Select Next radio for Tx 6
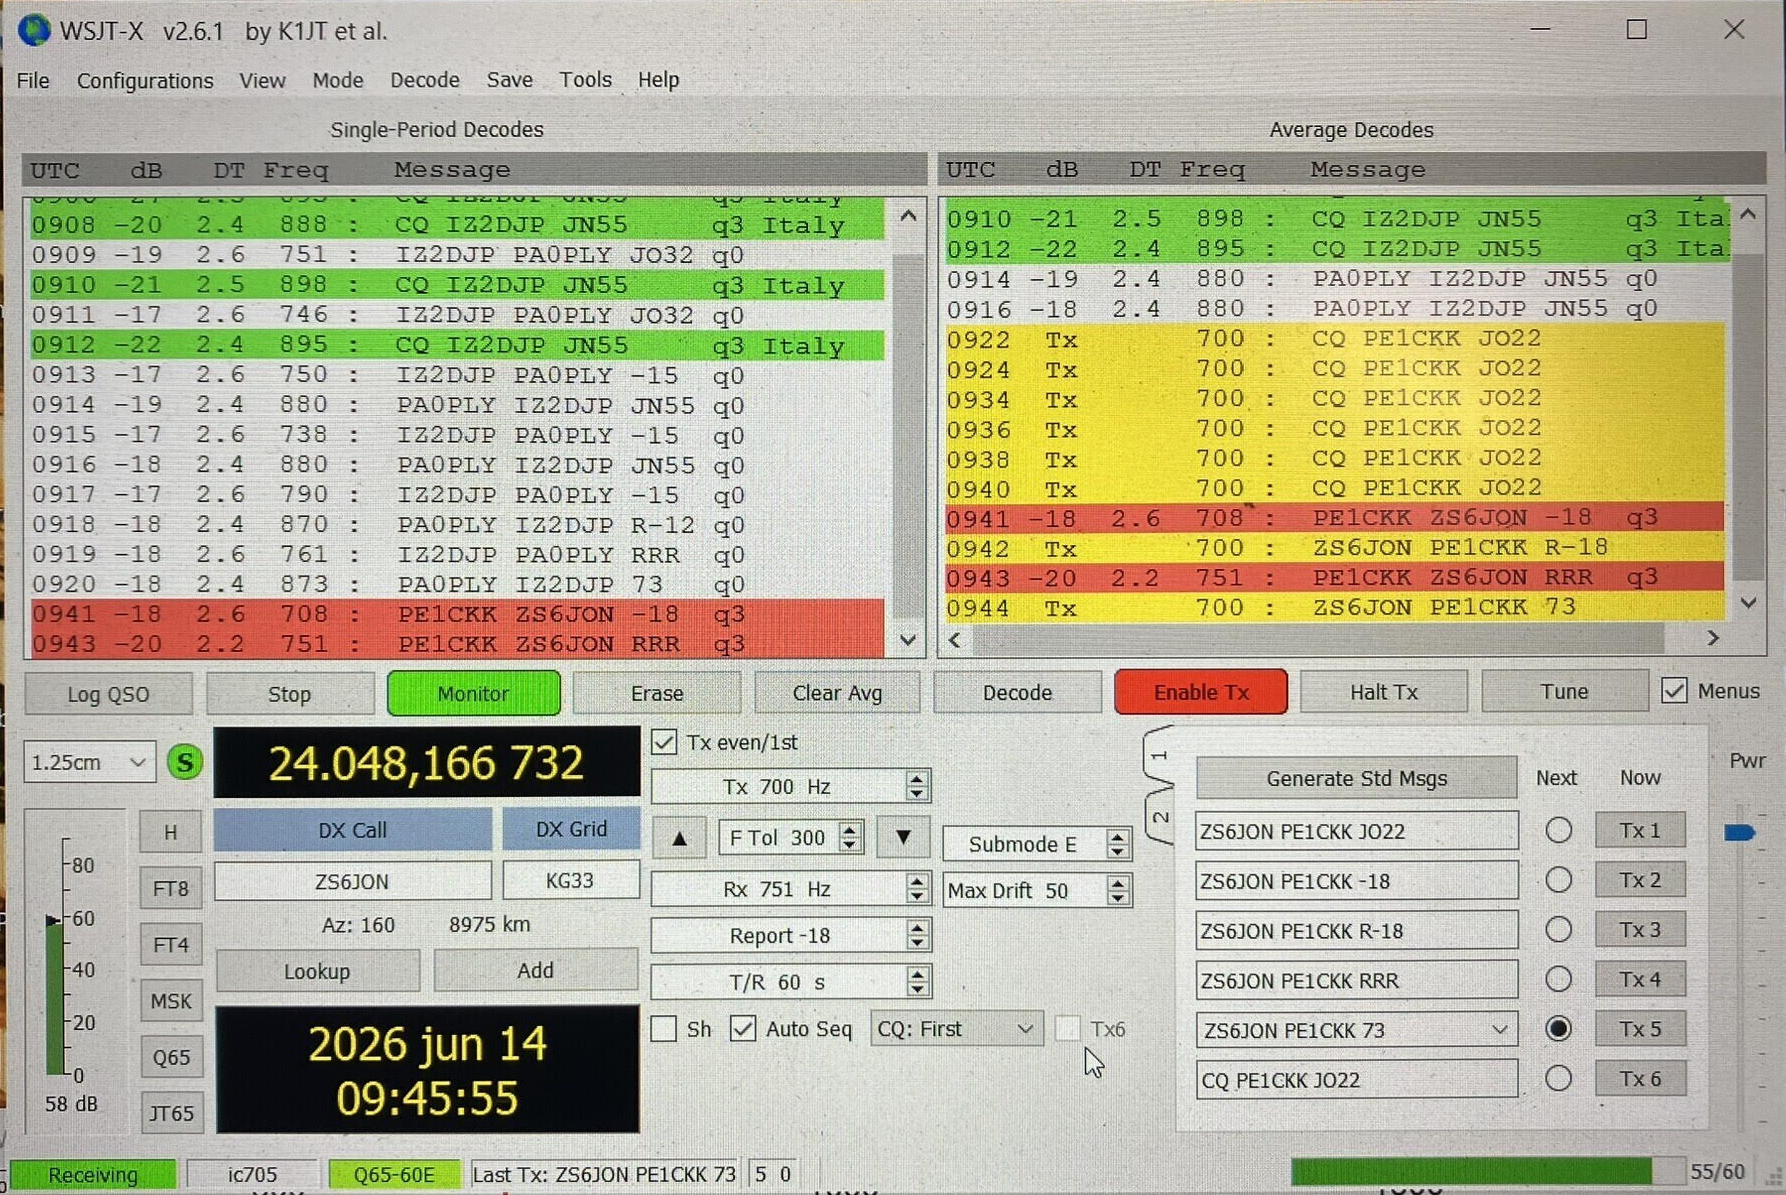 [x=1558, y=1078]
